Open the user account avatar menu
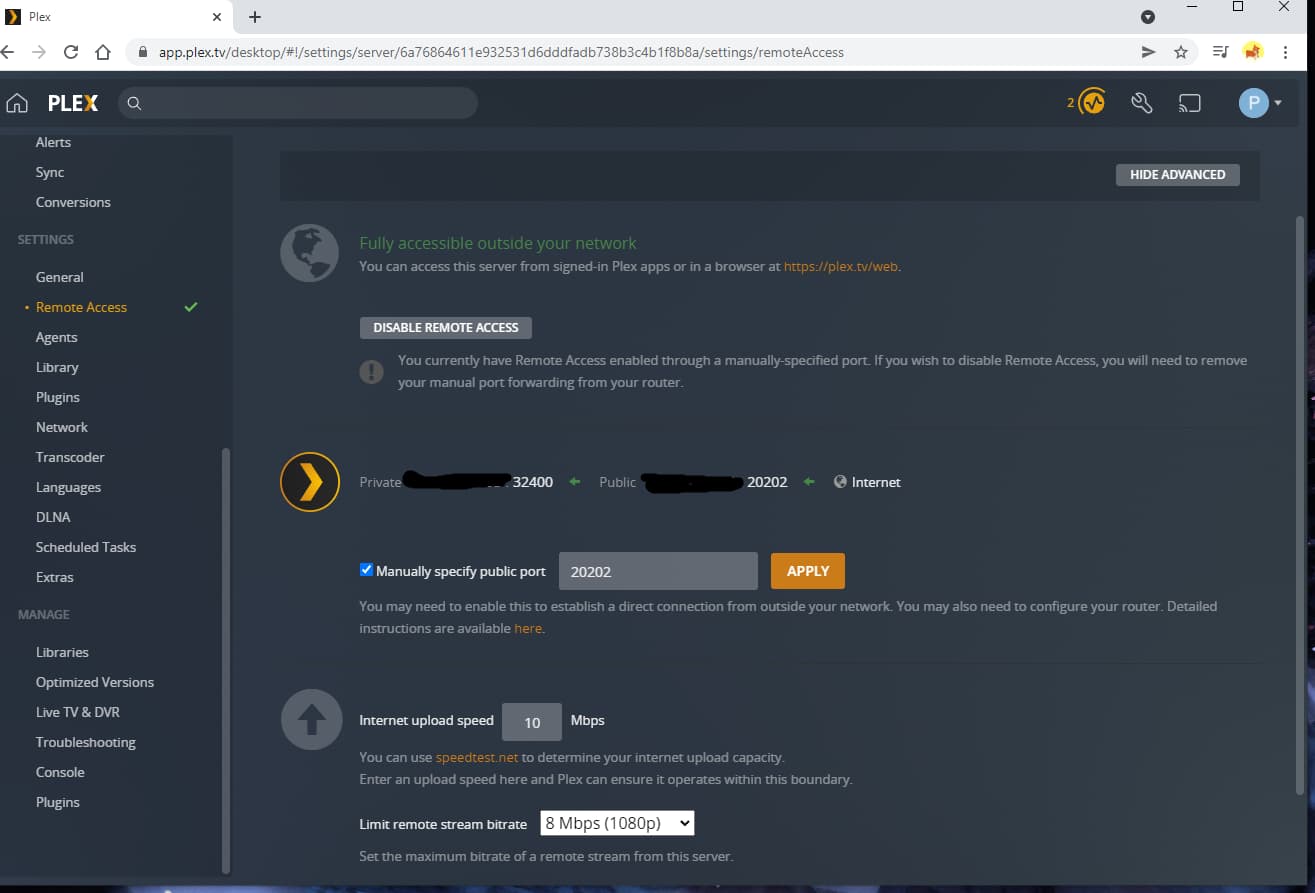 1260,103
